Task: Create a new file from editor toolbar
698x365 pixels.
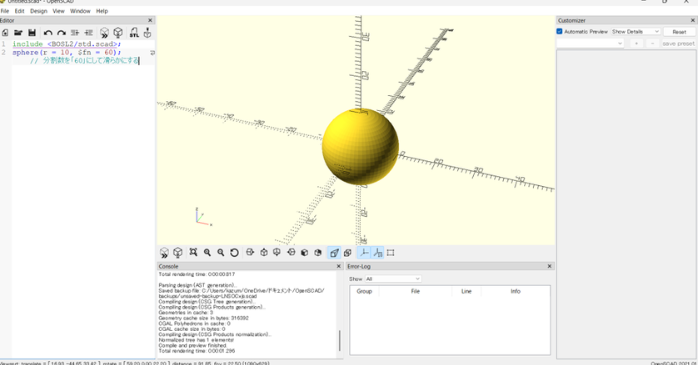Action: (5, 32)
